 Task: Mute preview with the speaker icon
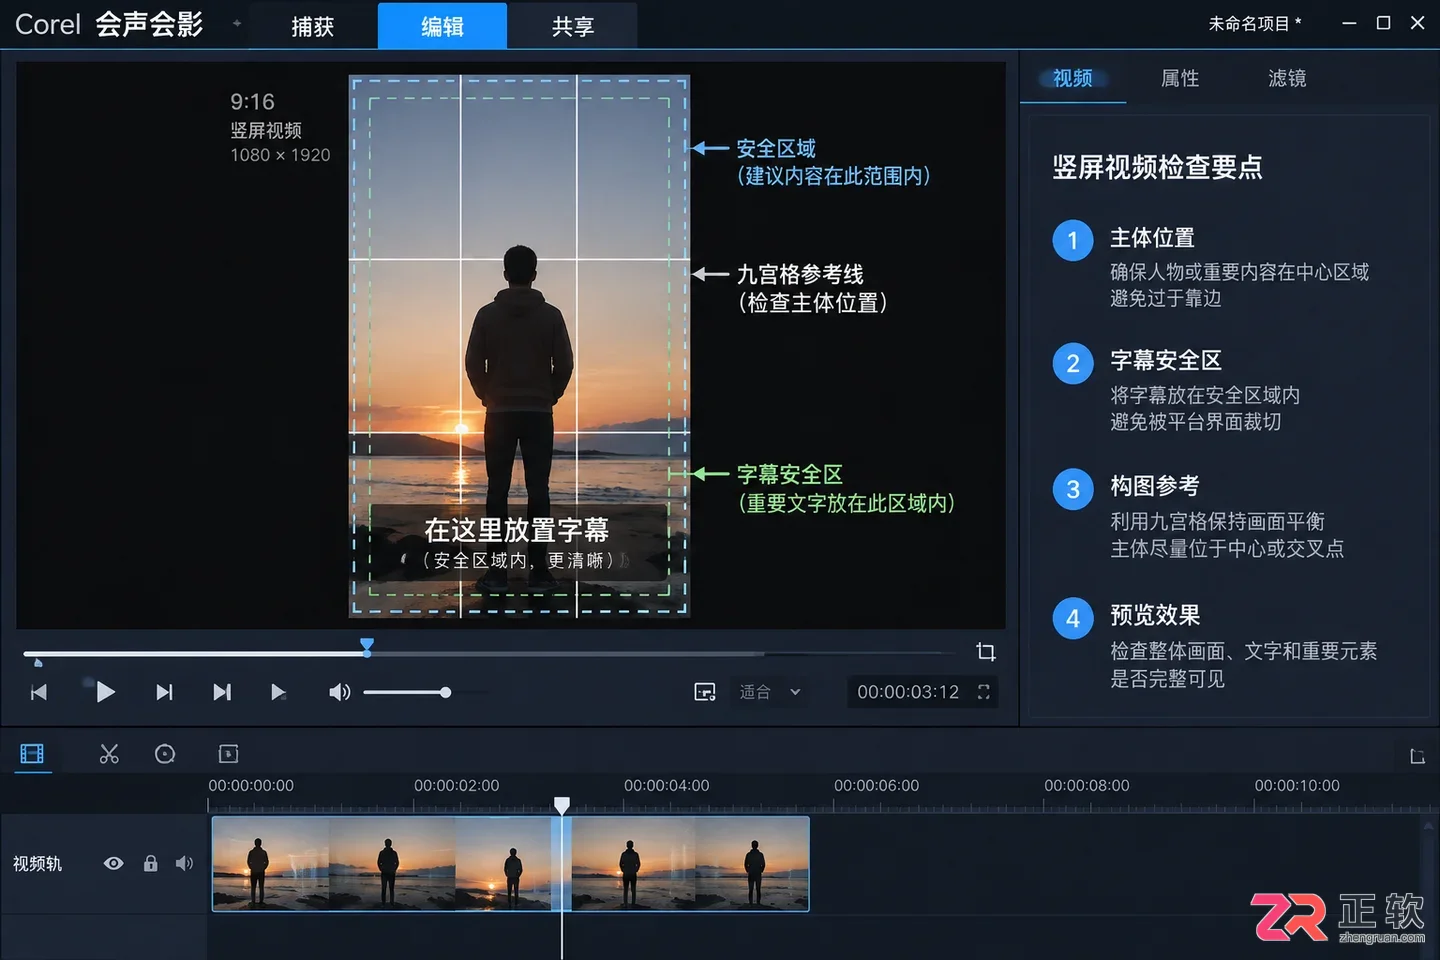point(340,692)
